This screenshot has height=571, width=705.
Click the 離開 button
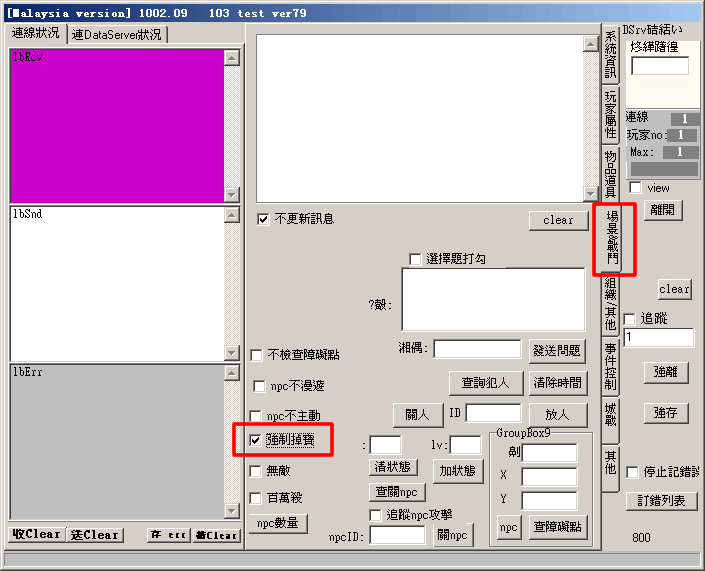pyautogui.click(x=662, y=210)
